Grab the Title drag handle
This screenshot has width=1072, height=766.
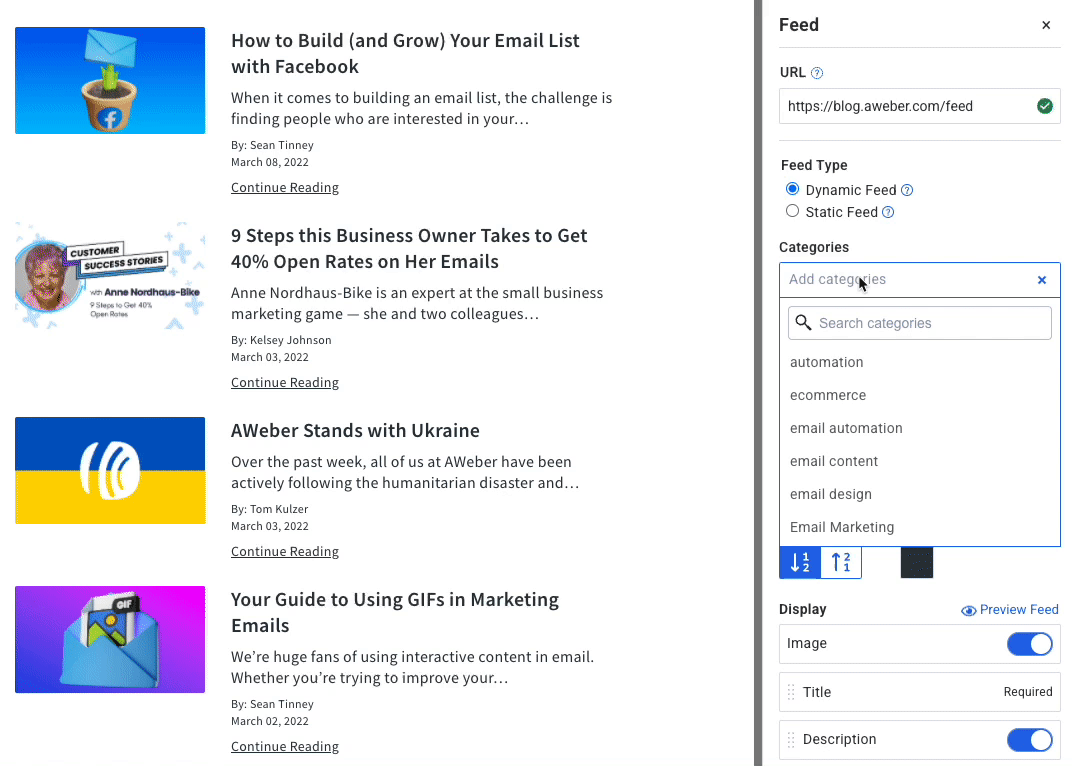coord(790,692)
